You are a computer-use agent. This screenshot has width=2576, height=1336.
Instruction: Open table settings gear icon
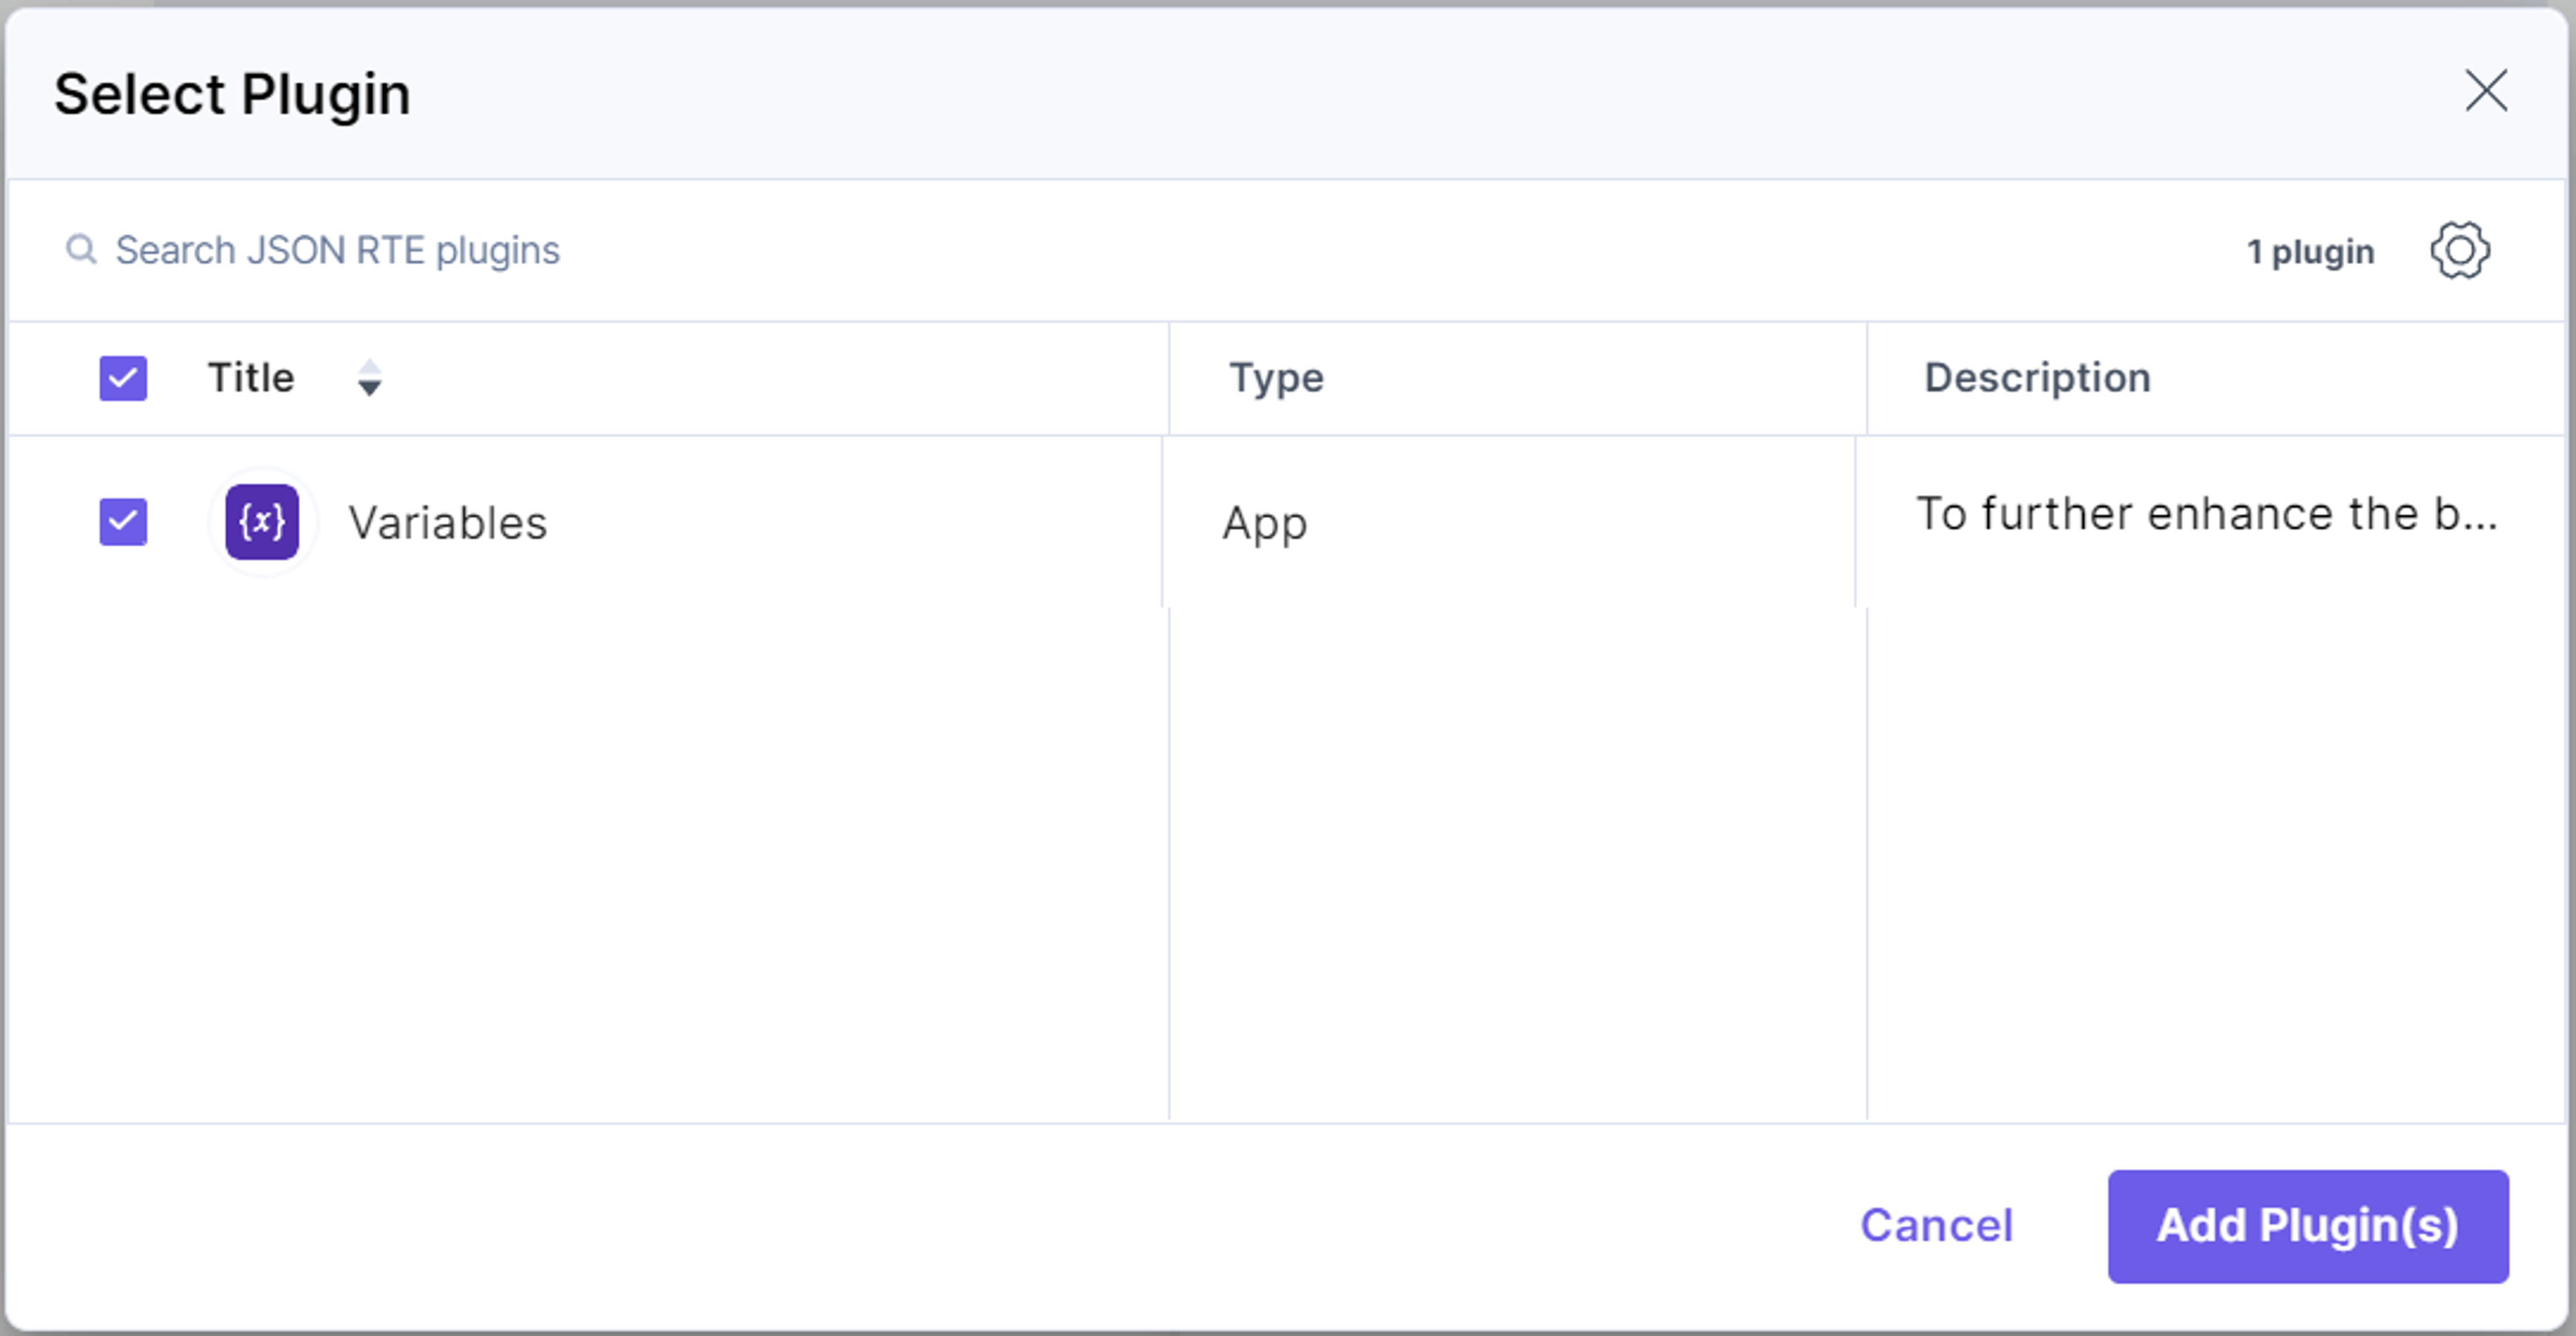click(x=2460, y=250)
